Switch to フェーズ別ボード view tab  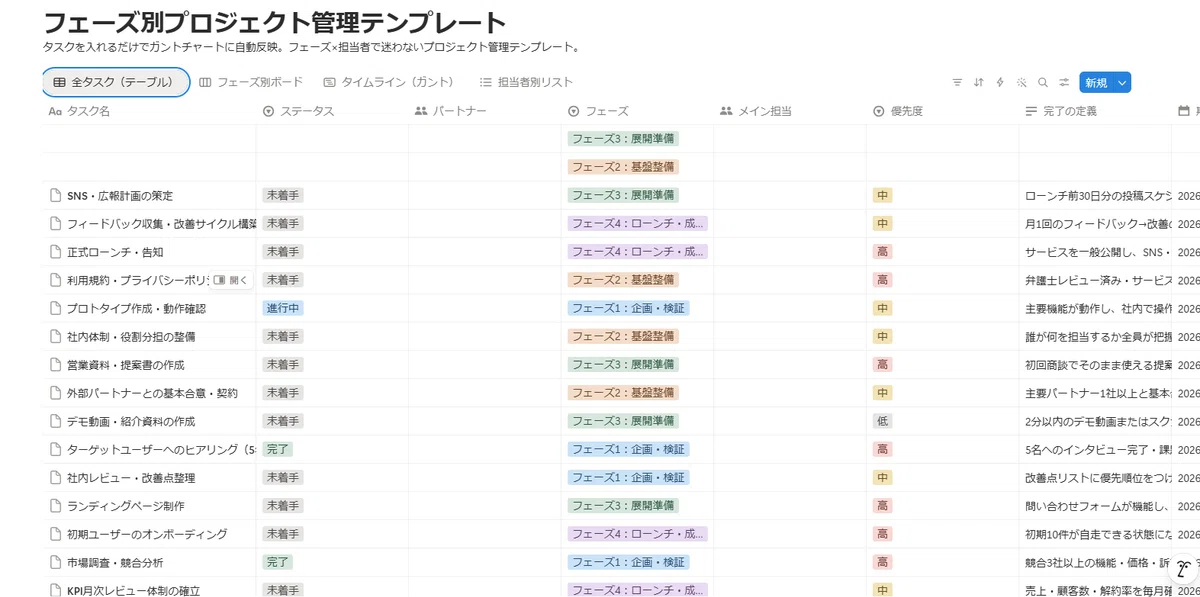[x=251, y=82]
